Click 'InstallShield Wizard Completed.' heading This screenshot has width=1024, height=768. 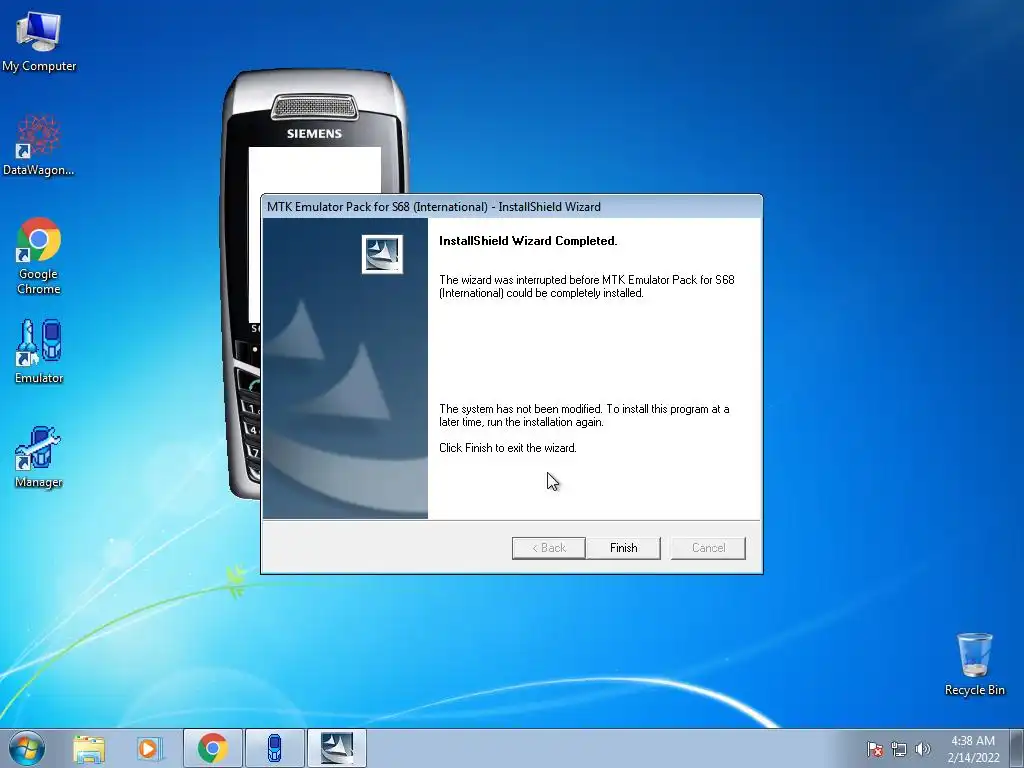click(528, 241)
